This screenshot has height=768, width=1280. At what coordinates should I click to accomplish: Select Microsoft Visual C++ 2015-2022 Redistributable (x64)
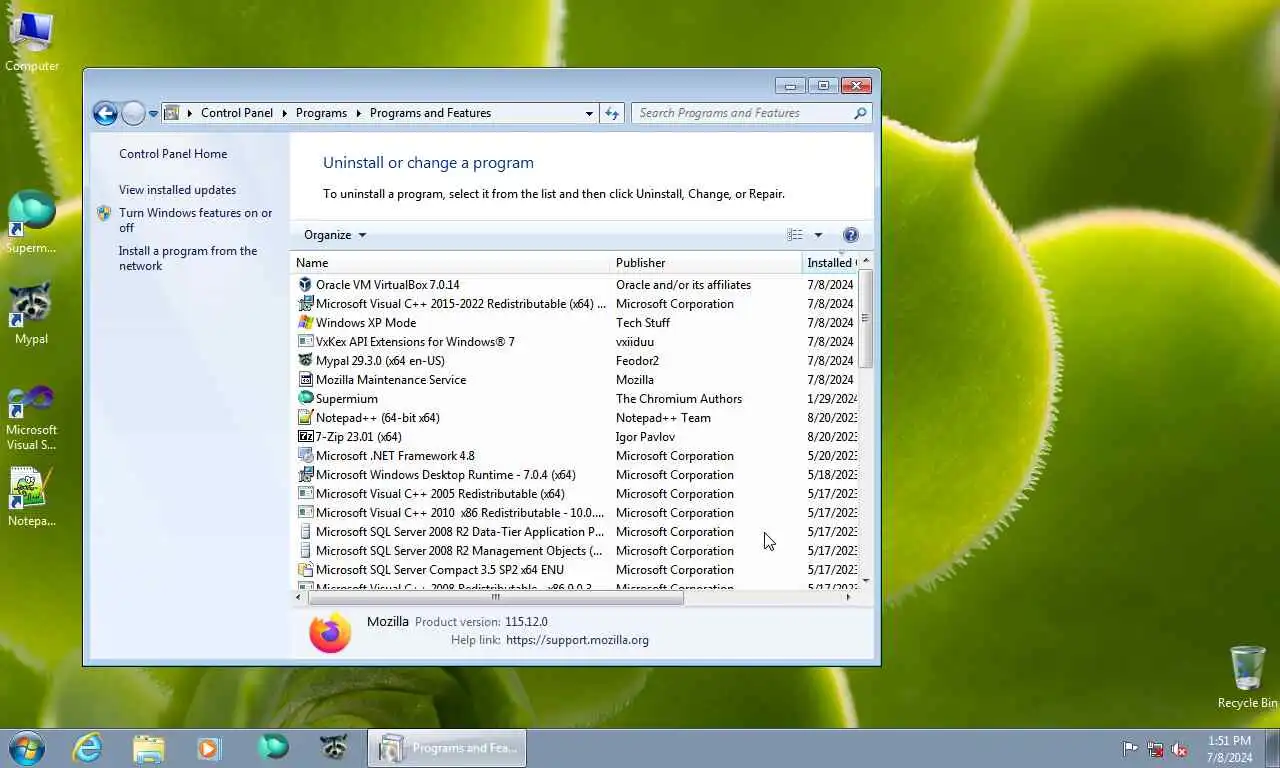[575, 304]
